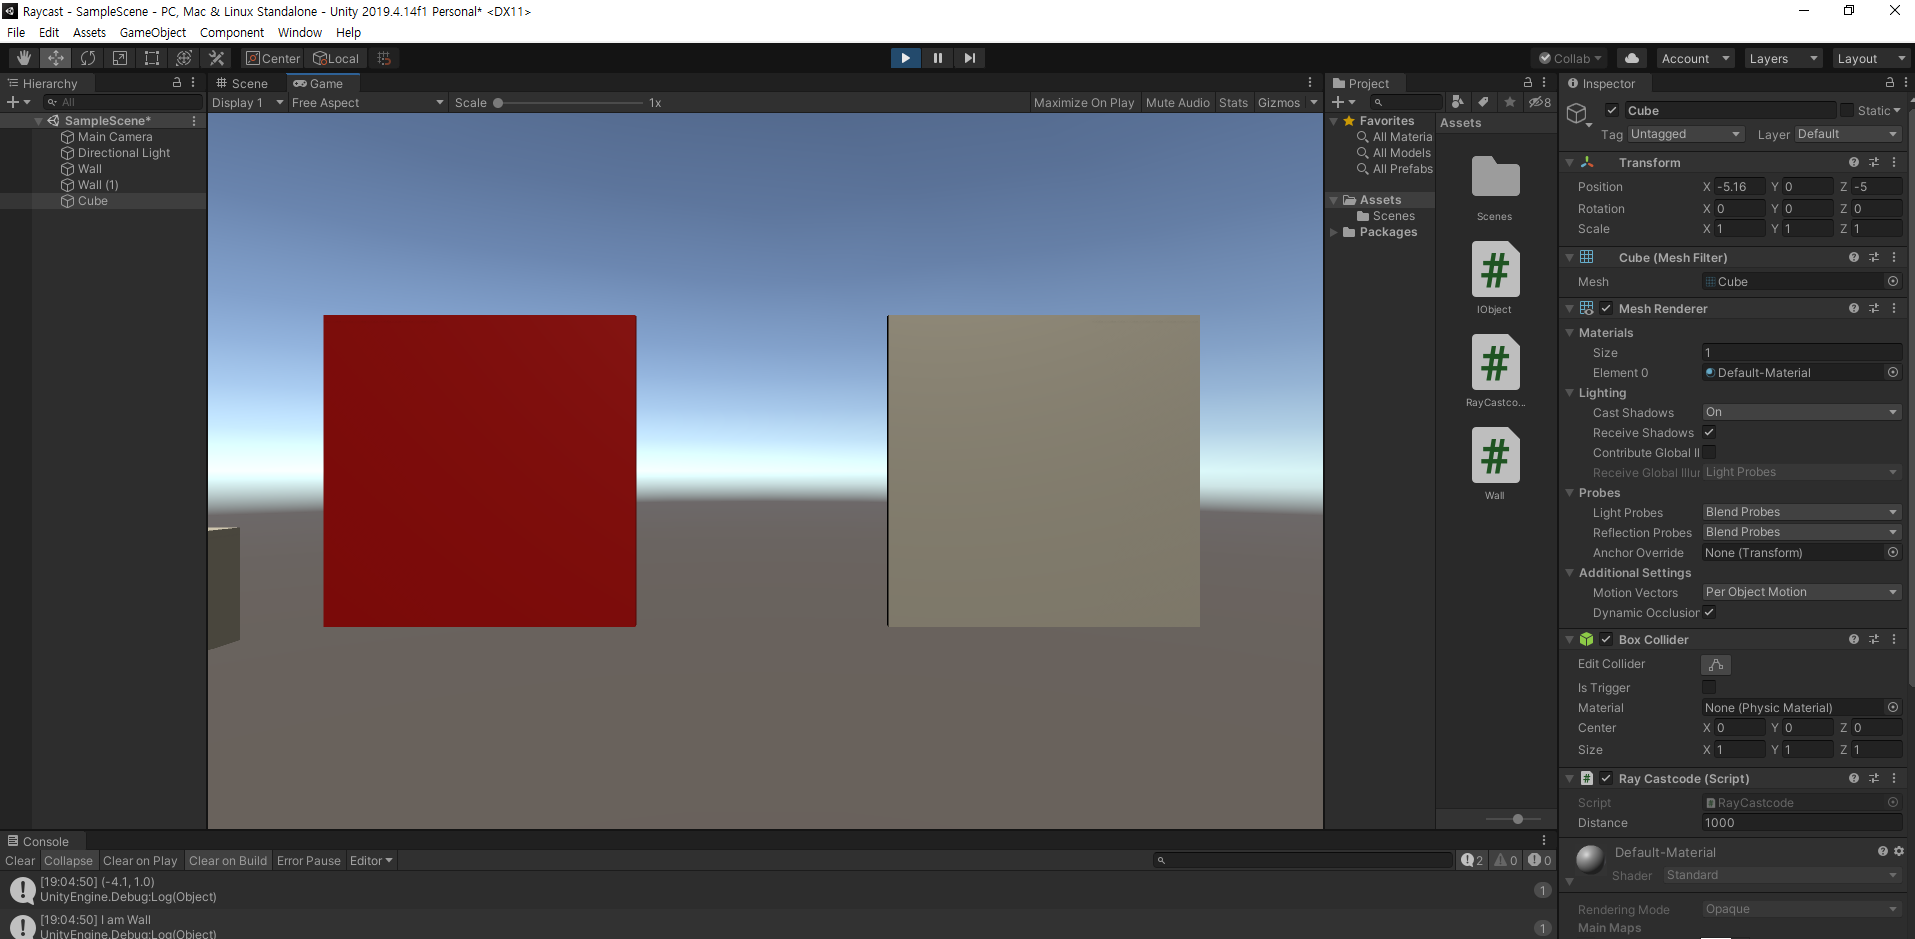Start Play mode
The height and width of the screenshot is (939, 1915).
pyautogui.click(x=905, y=58)
